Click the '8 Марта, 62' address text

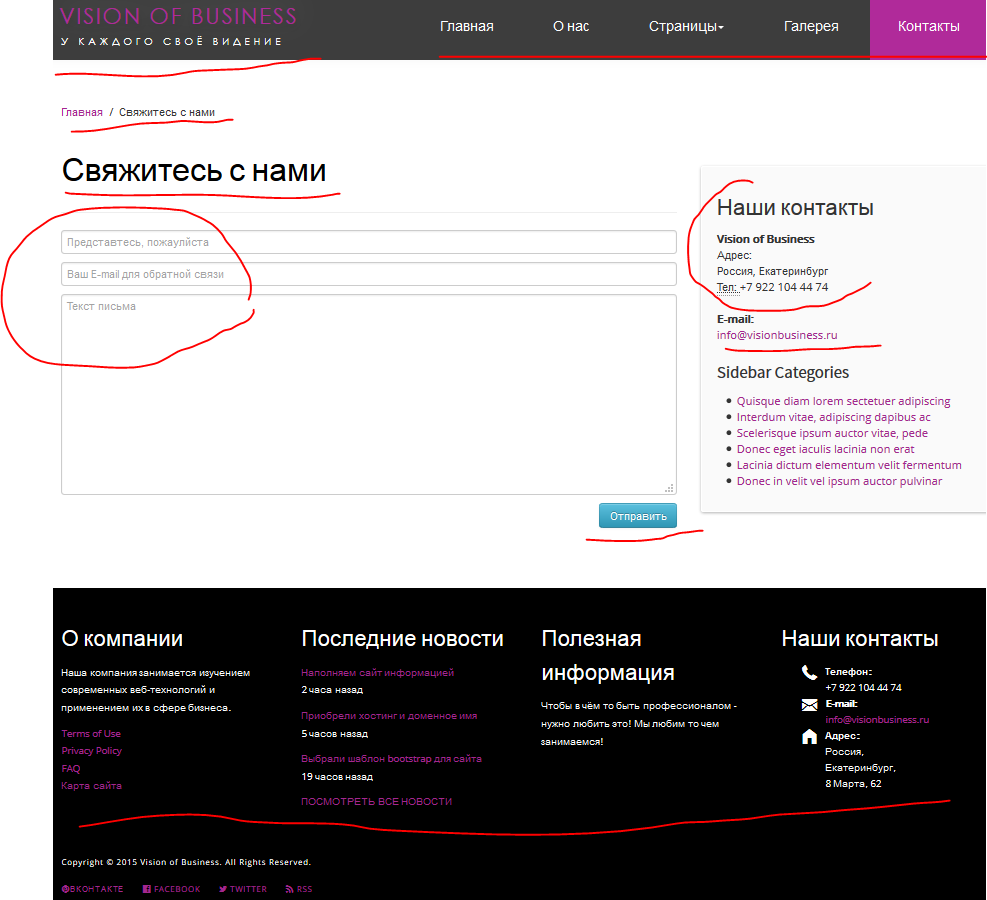853,784
